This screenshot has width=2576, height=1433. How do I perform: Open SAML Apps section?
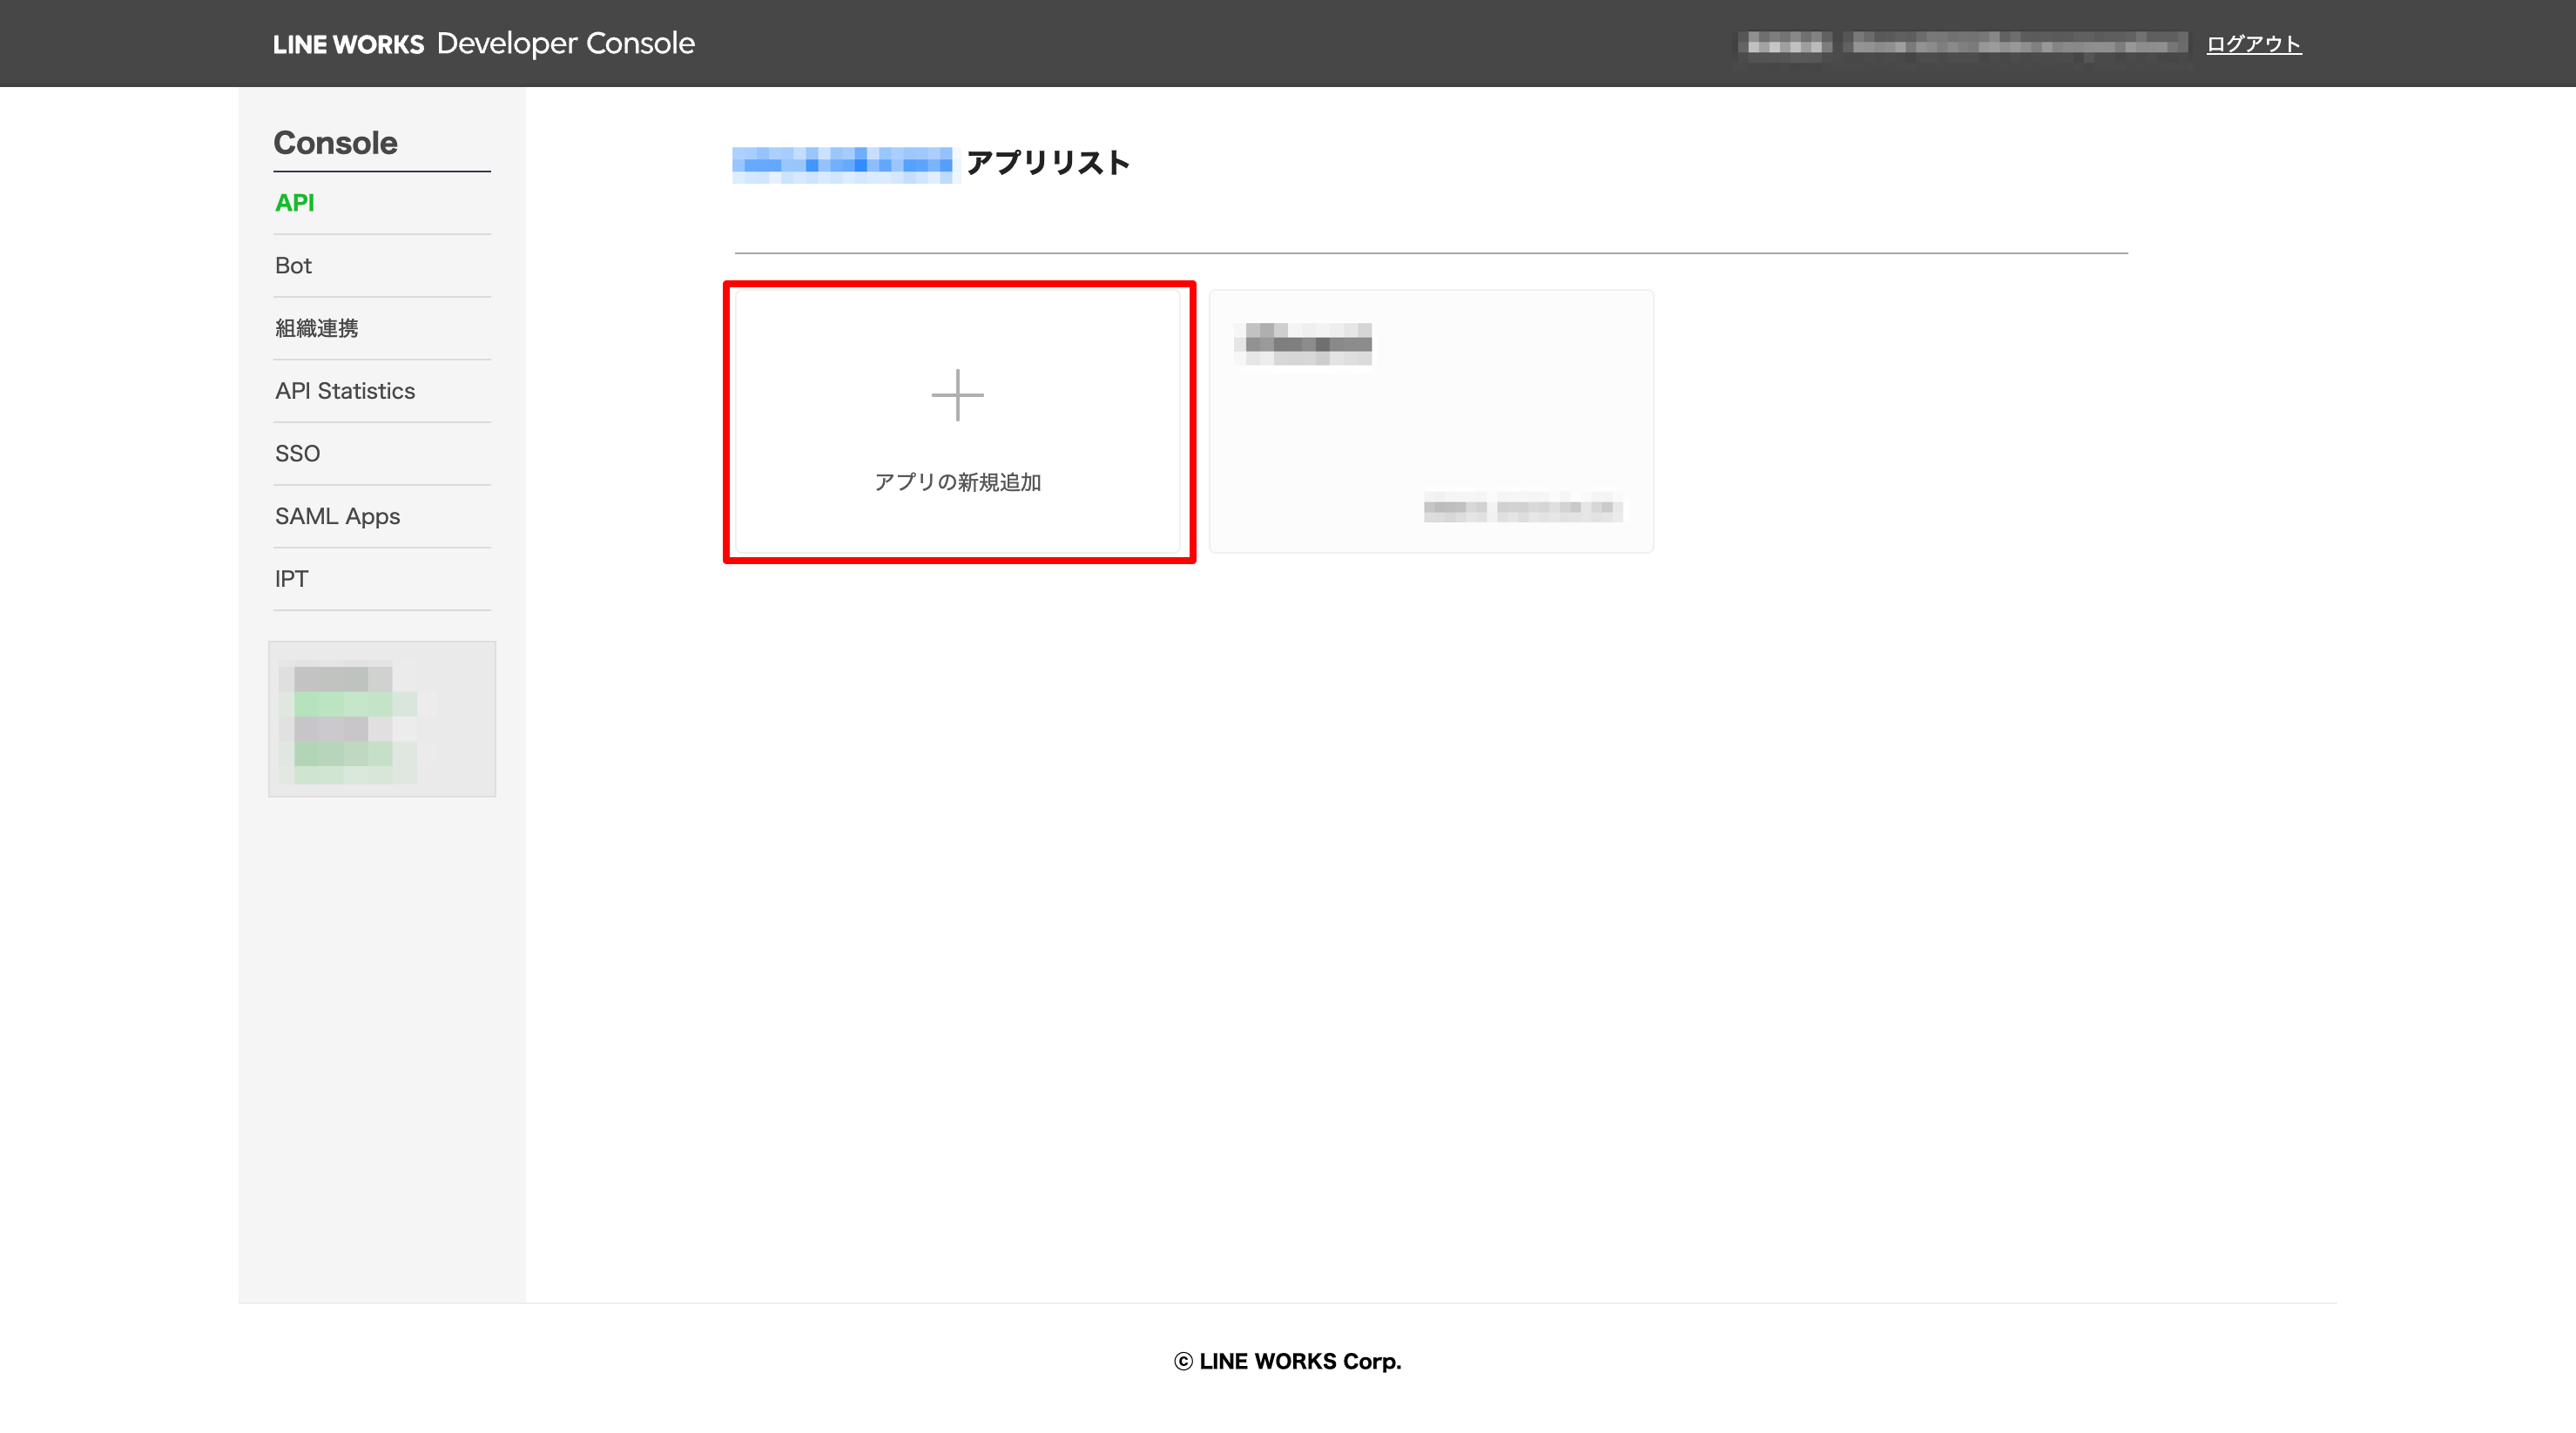click(x=337, y=516)
